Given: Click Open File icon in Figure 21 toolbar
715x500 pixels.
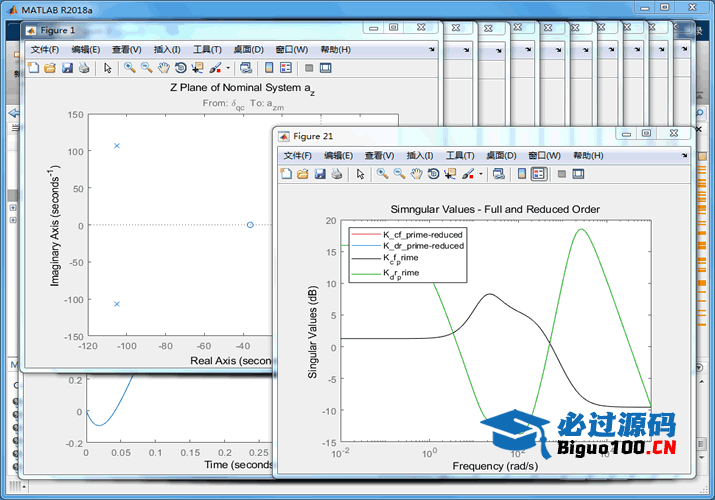Looking at the screenshot, I should (x=303, y=174).
